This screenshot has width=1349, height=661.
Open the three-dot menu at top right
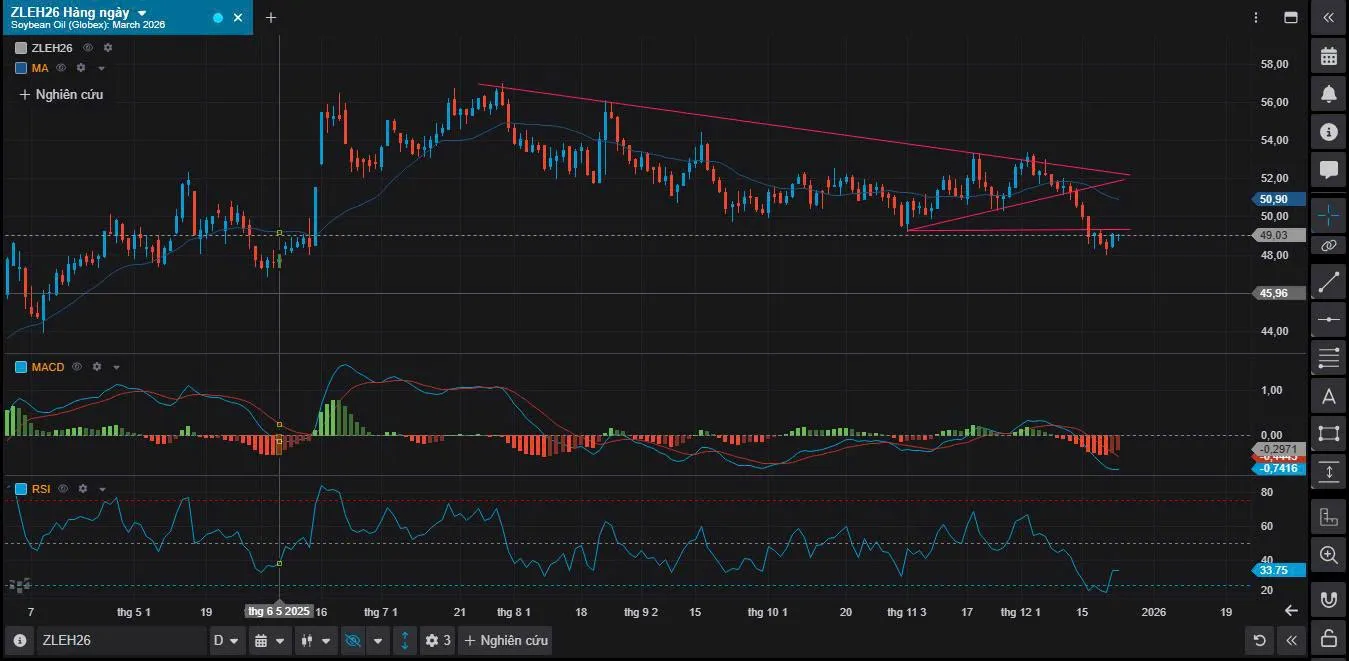click(1256, 17)
